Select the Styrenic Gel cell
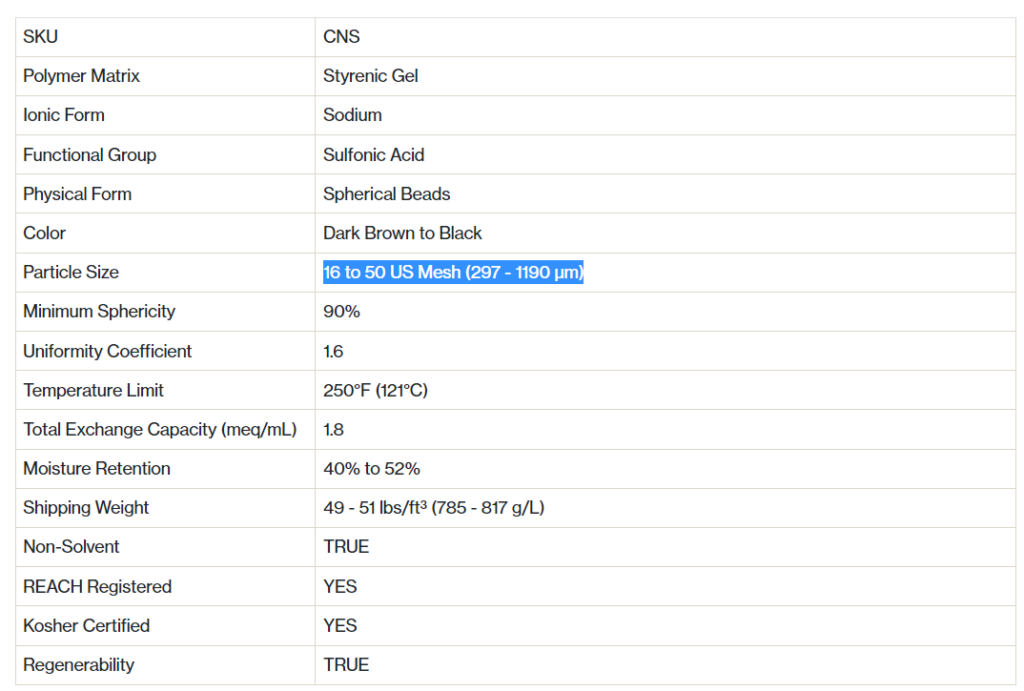This screenshot has width=1024, height=691. (370, 76)
